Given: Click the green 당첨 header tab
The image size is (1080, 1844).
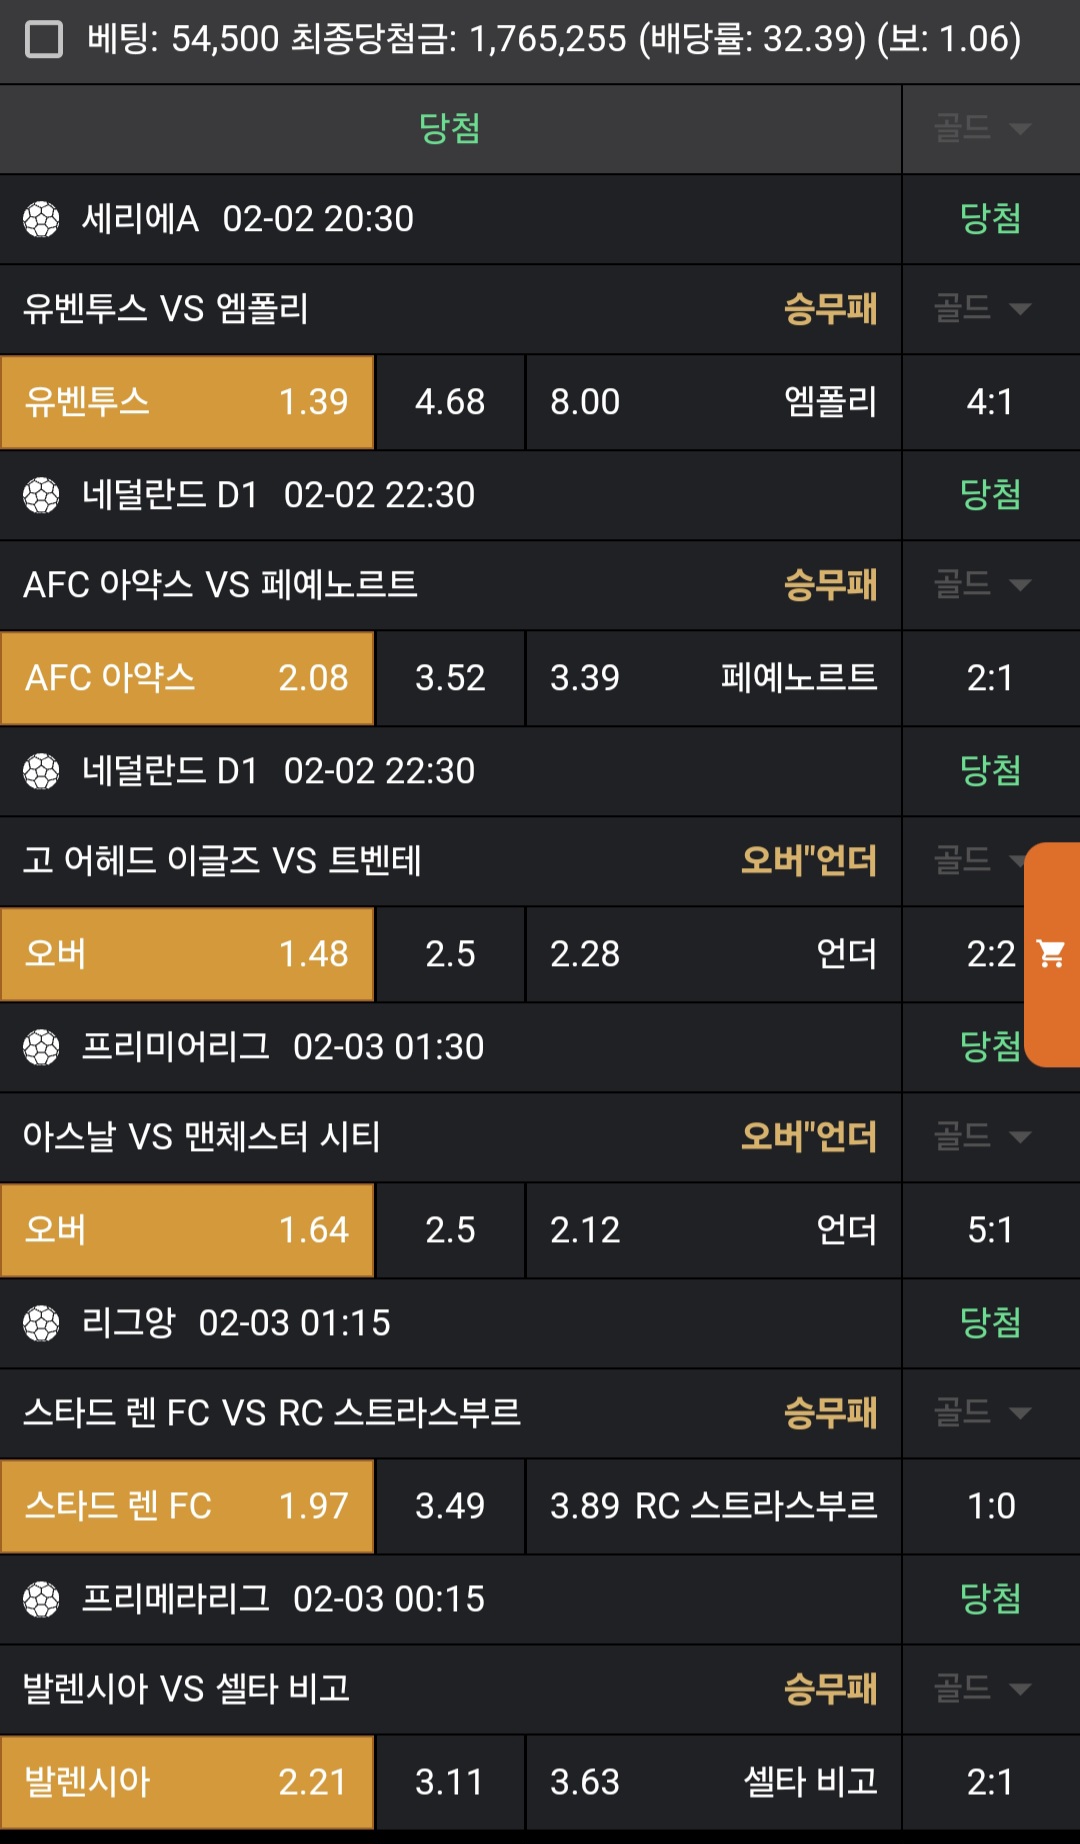Looking at the screenshot, I should 450,129.
